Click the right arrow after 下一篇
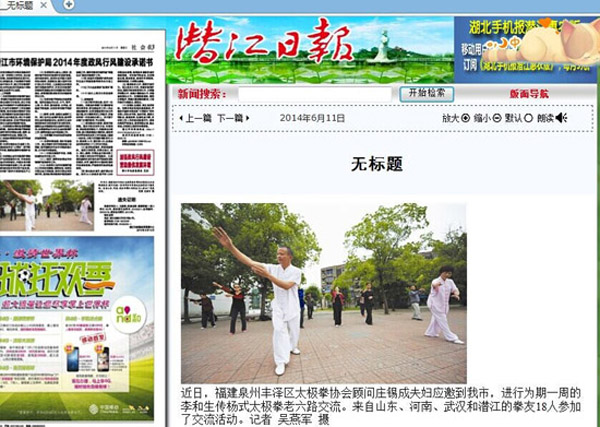Screen dimensions: 600x427 pyautogui.click(x=248, y=118)
